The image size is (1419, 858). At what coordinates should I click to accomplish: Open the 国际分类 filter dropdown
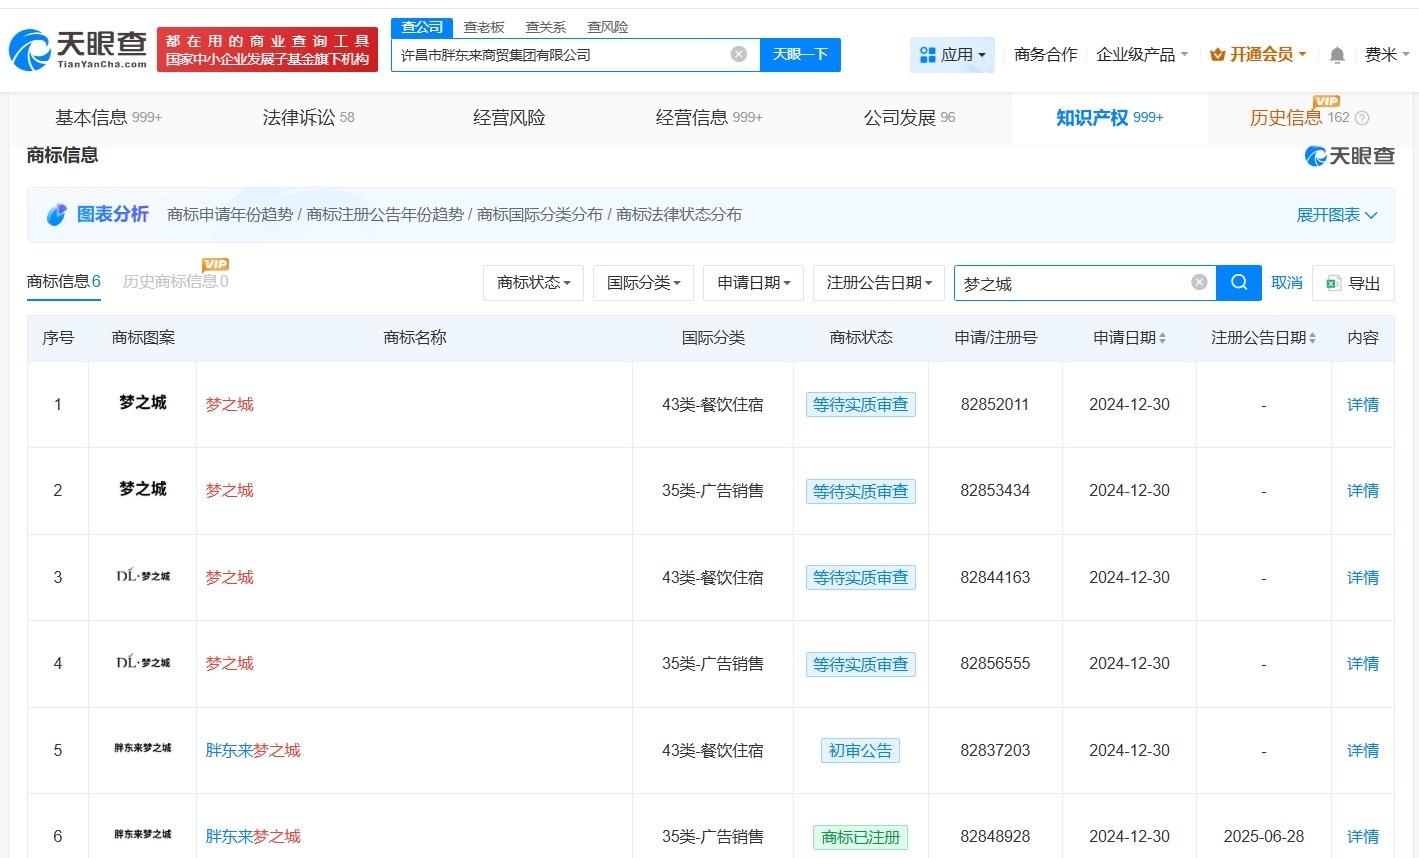point(643,283)
